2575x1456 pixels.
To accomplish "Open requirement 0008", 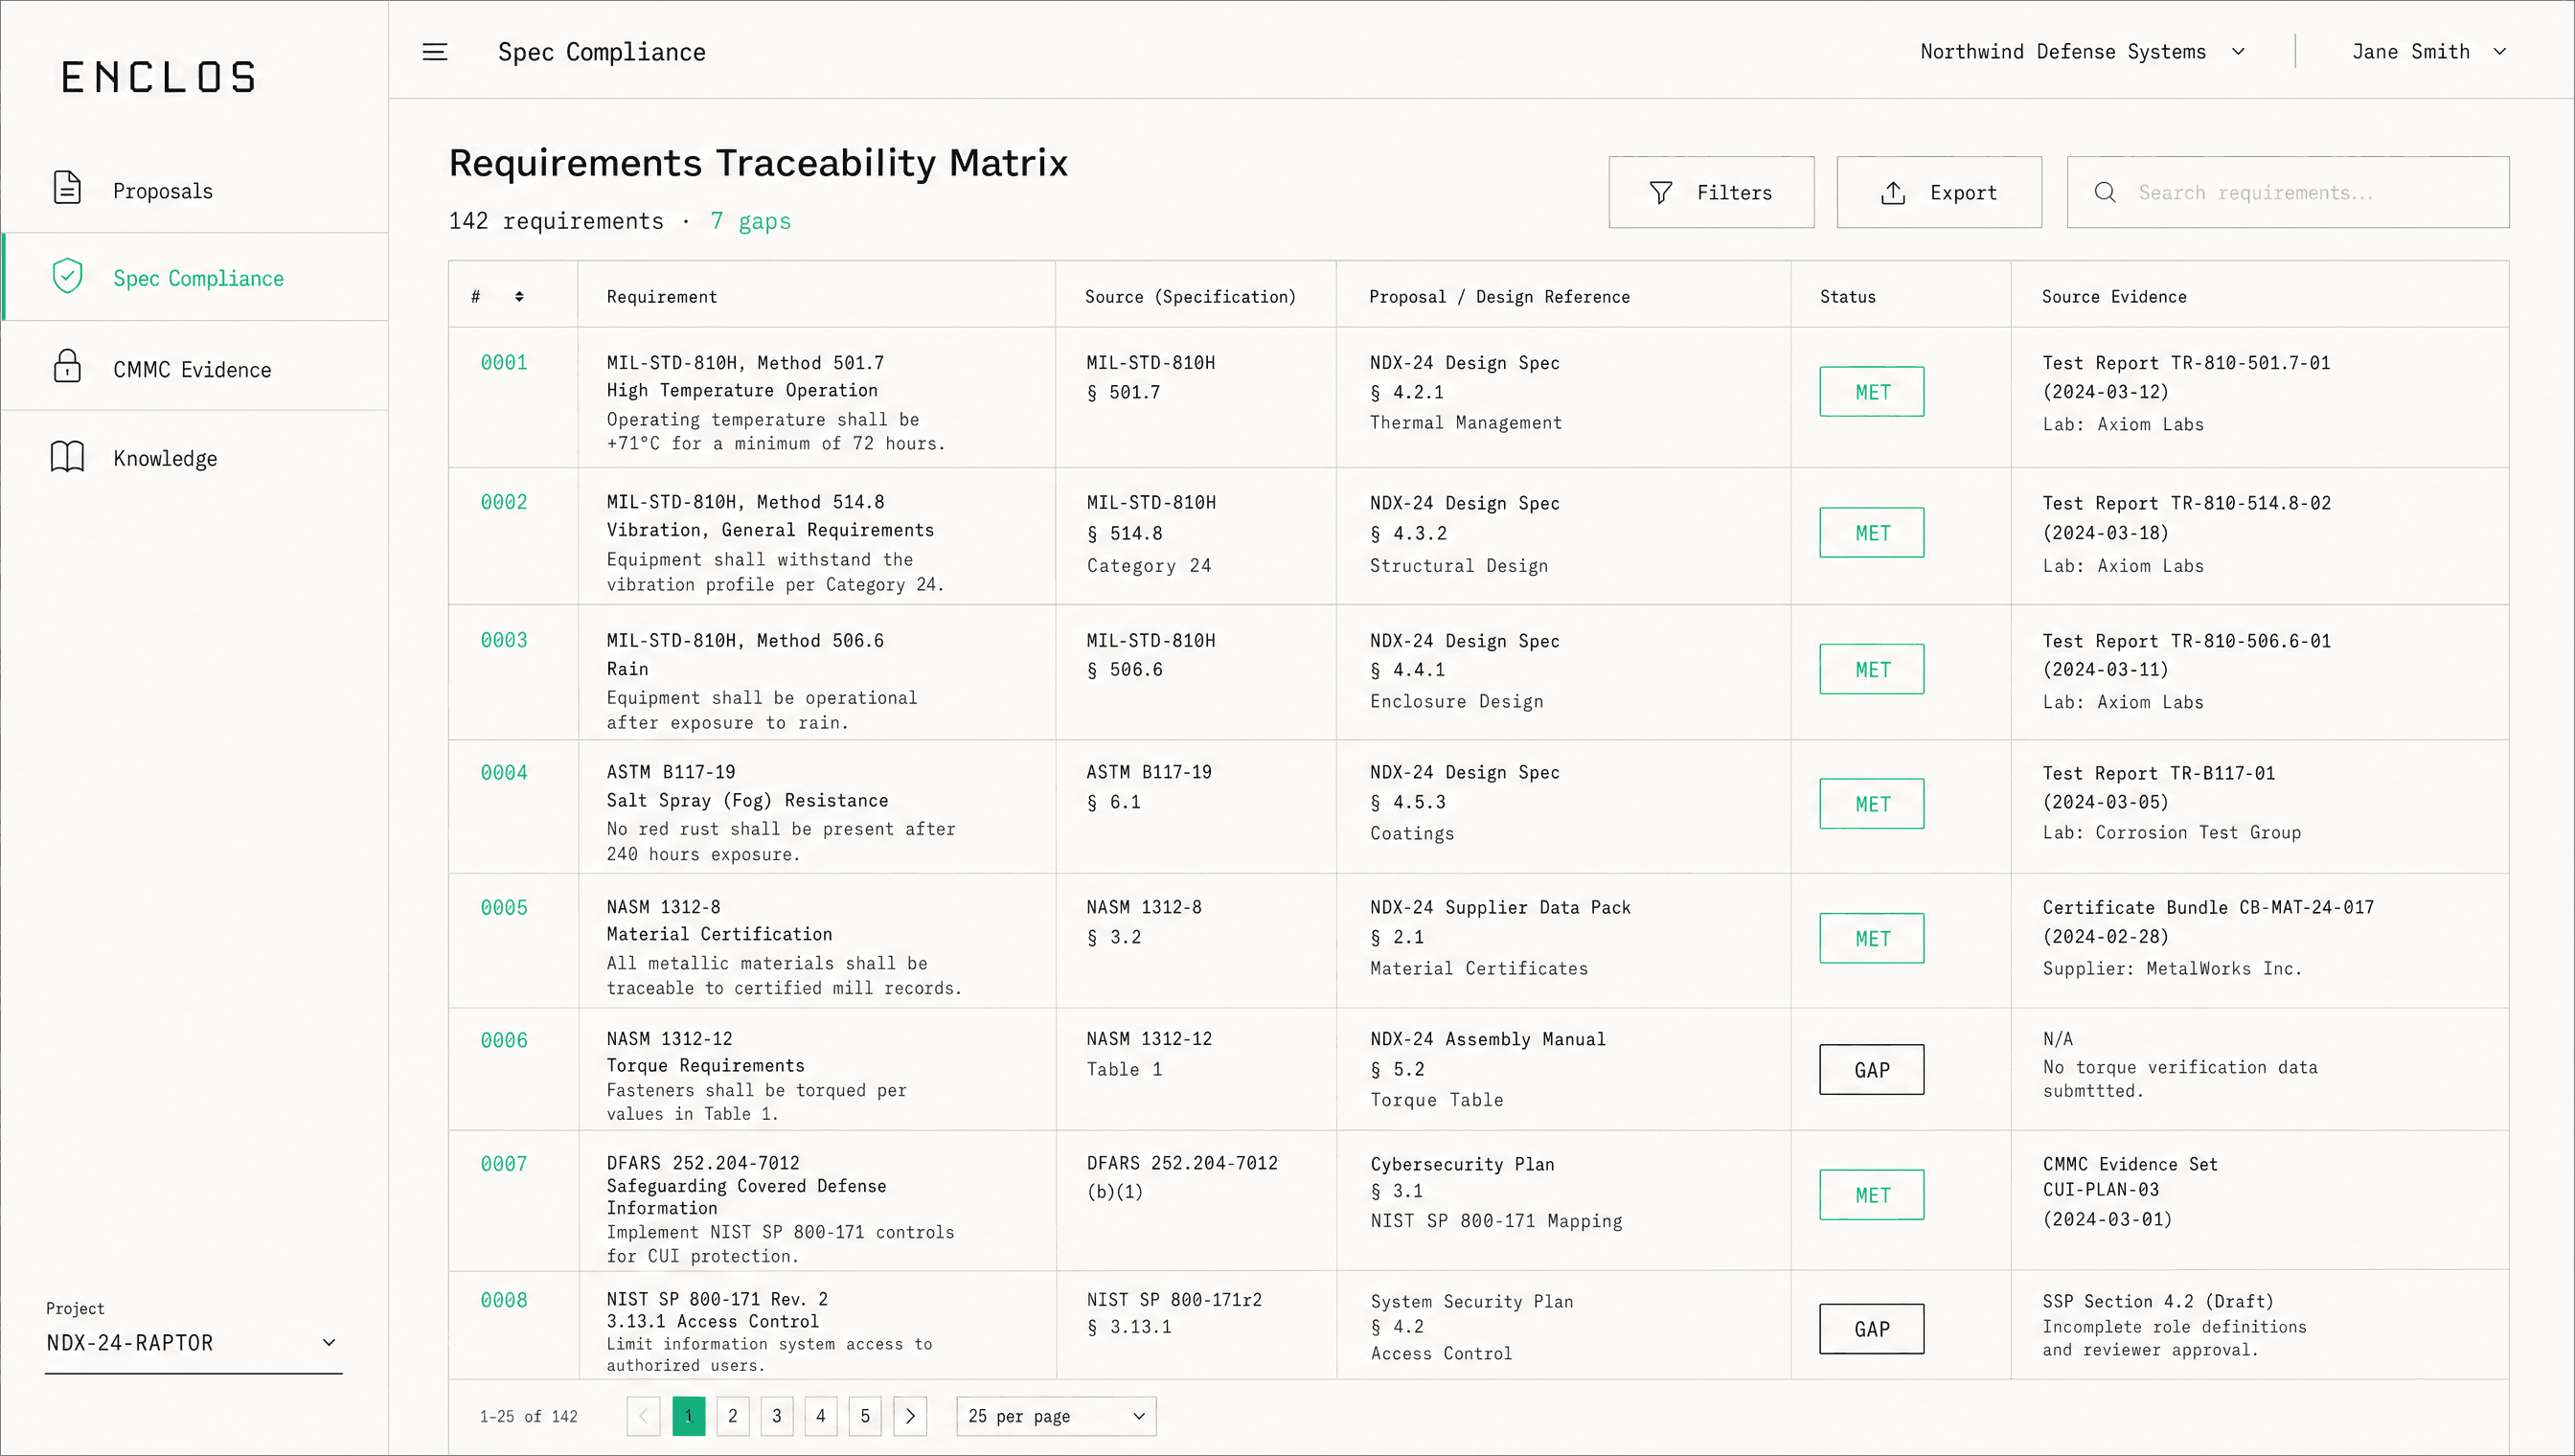I will [x=504, y=1300].
